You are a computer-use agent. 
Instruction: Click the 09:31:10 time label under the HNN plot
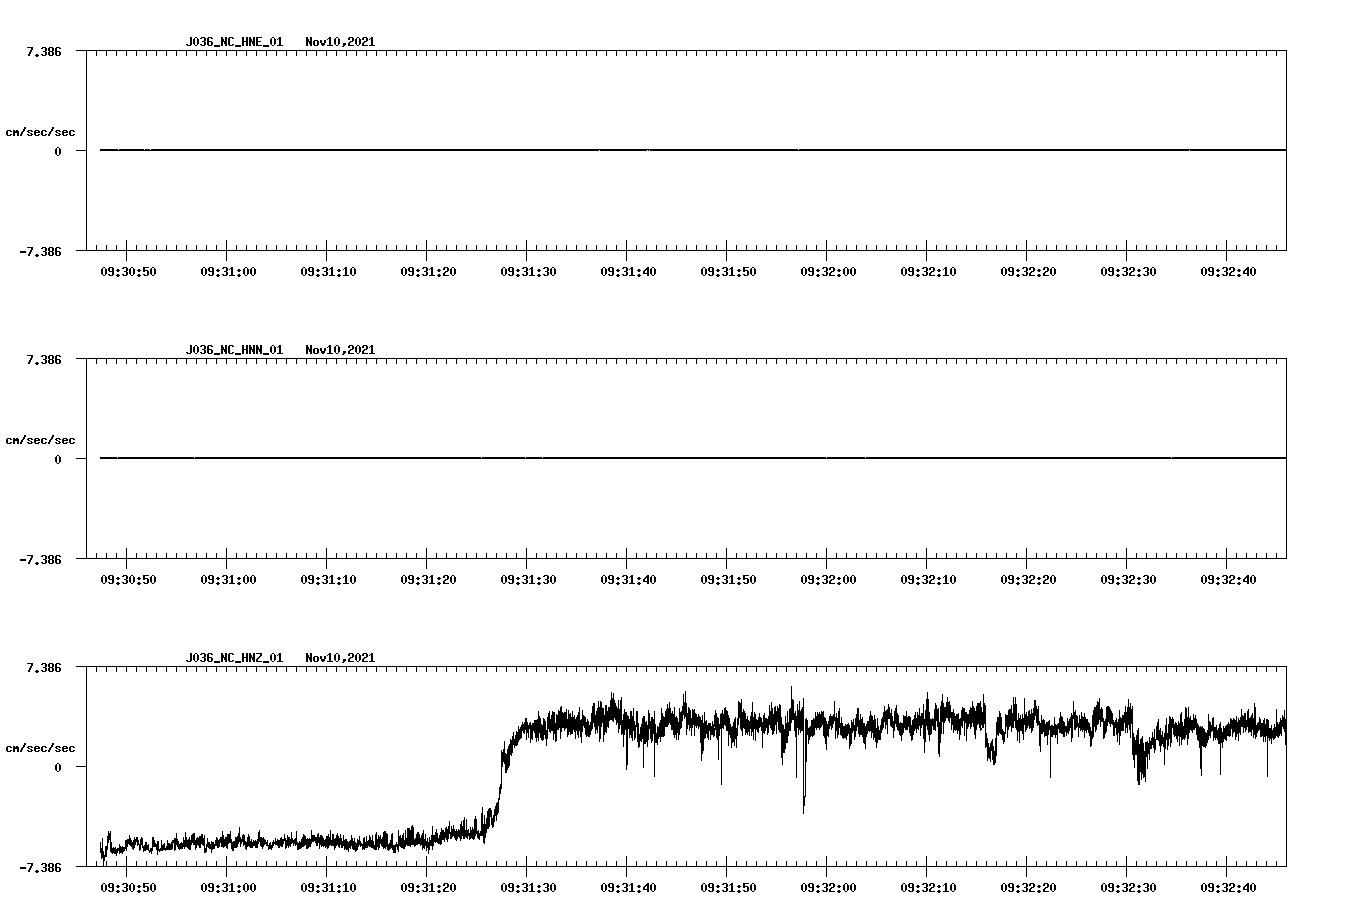click(x=328, y=580)
